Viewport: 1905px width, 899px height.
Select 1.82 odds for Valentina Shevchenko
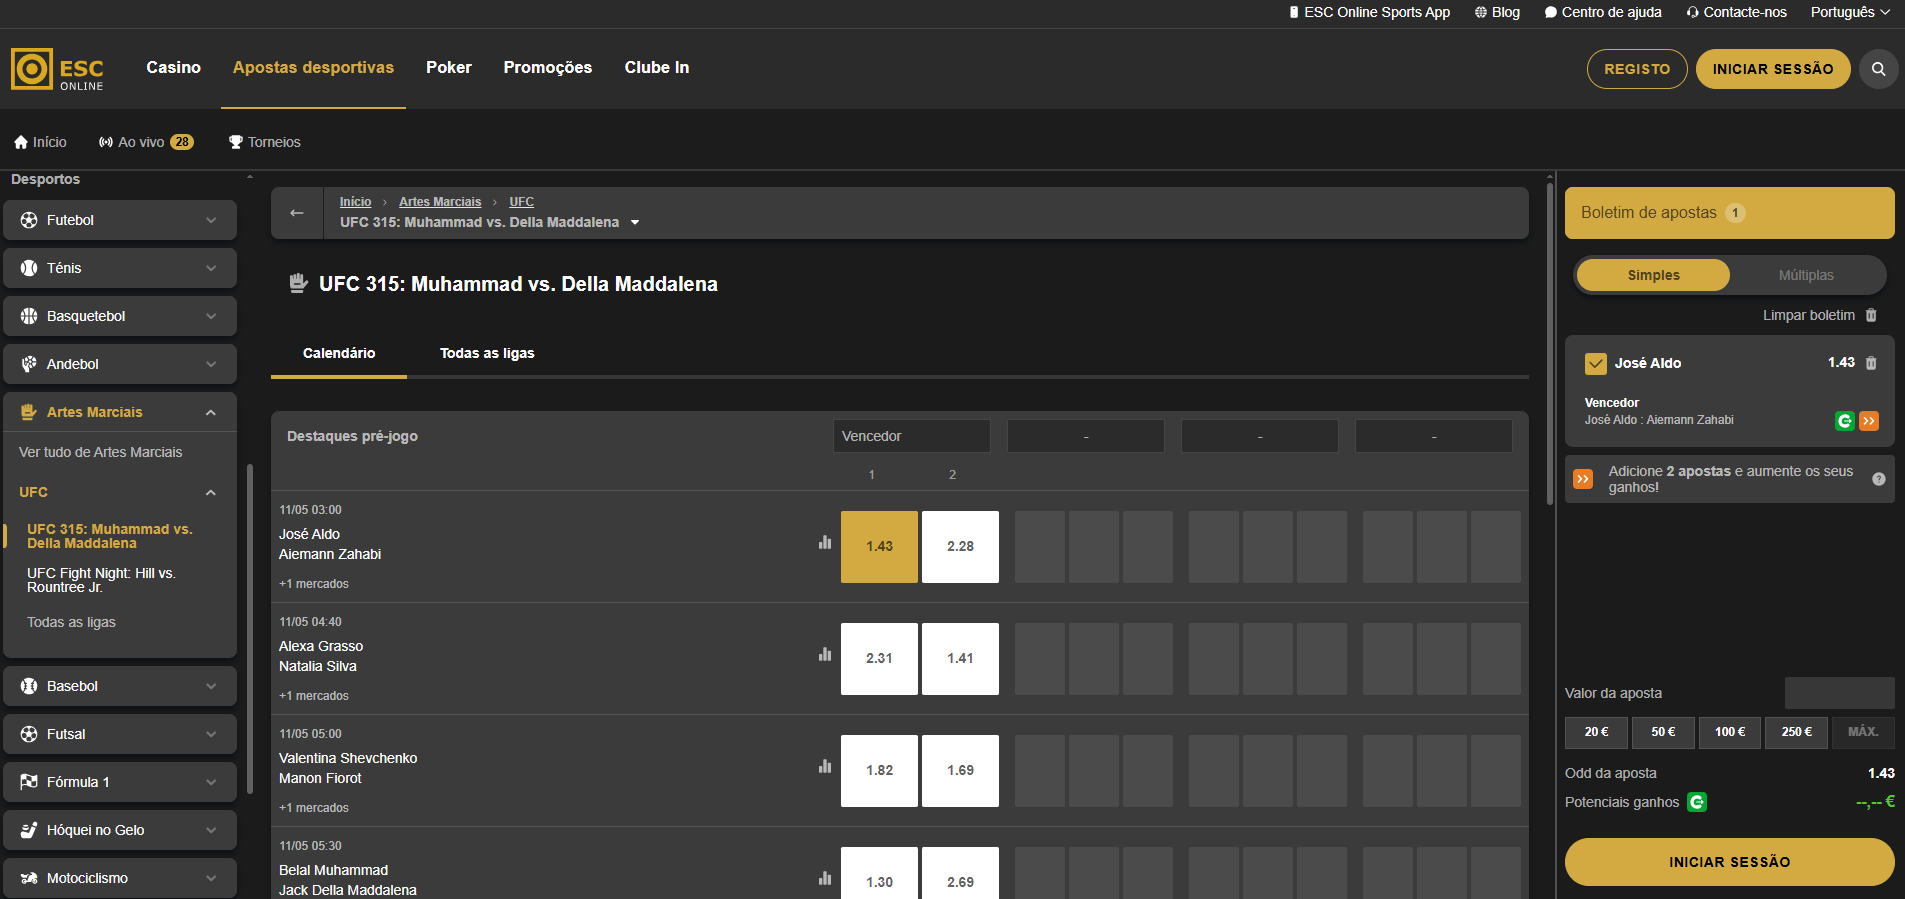click(879, 771)
